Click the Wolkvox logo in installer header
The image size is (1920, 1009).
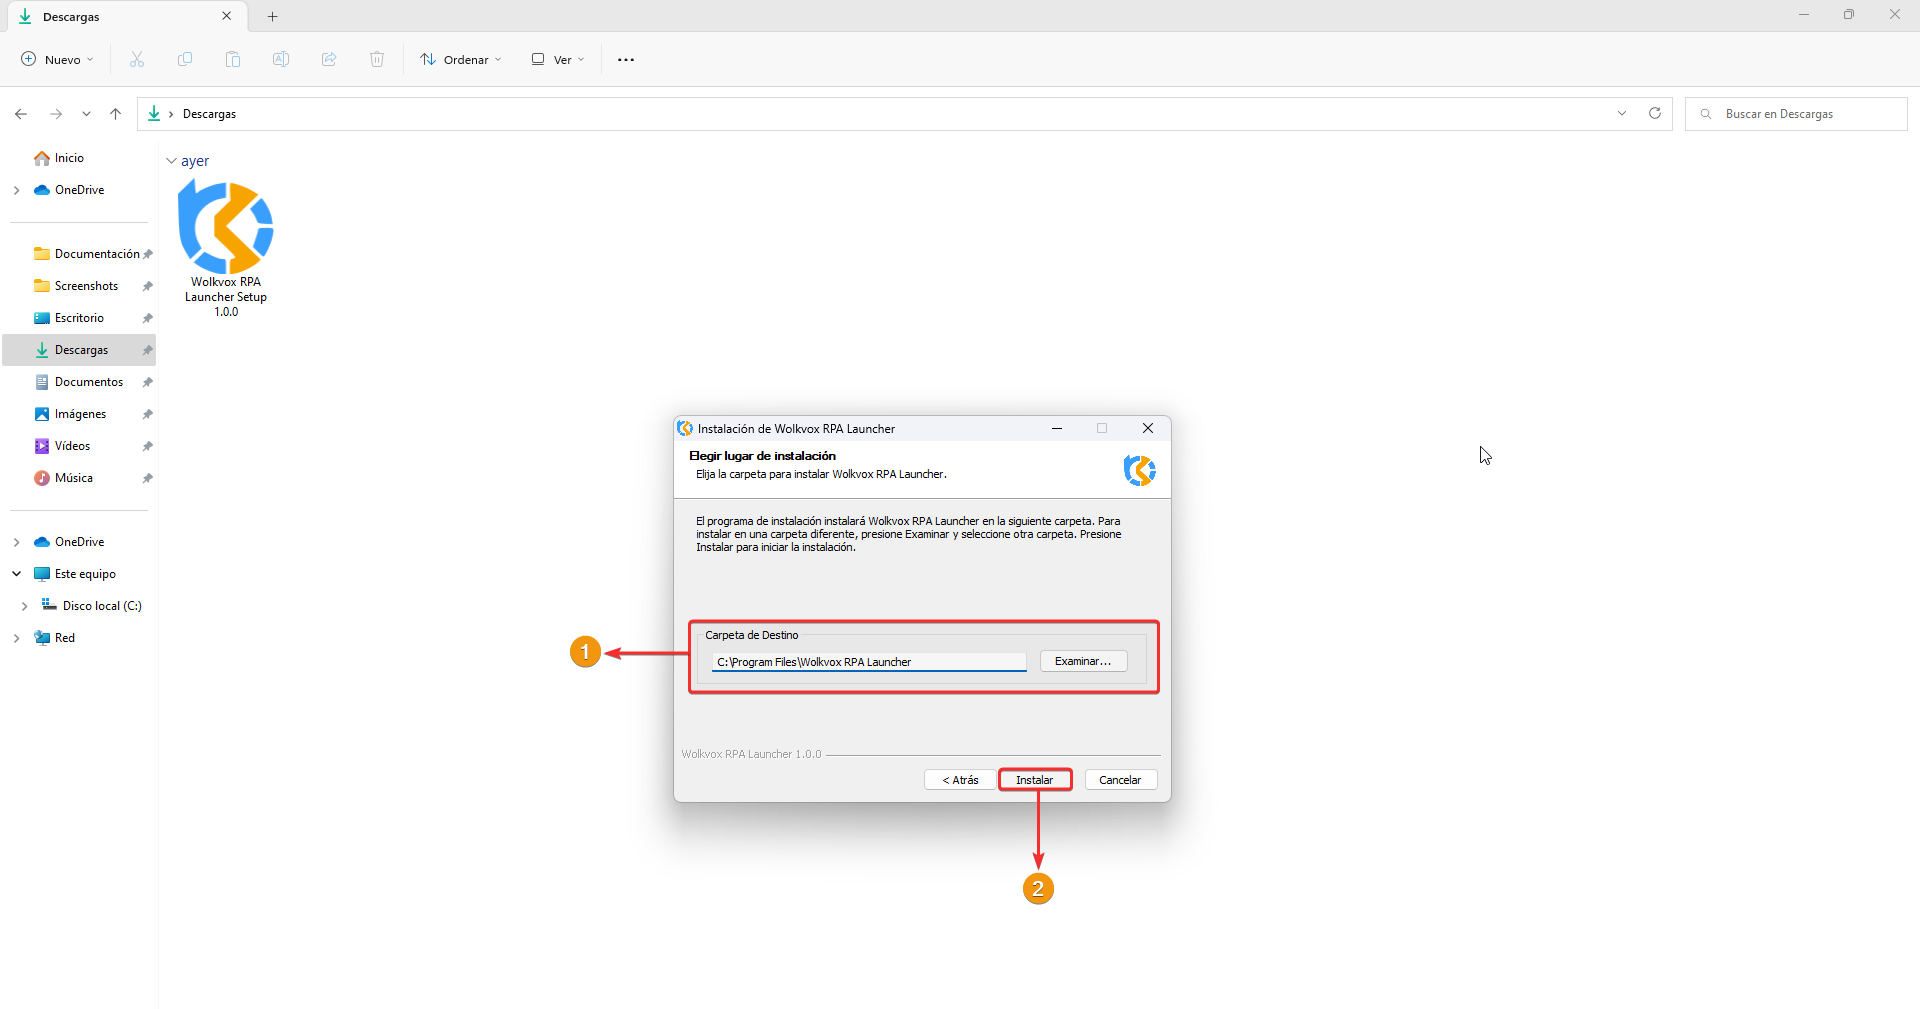click(x=1139, y=470)
